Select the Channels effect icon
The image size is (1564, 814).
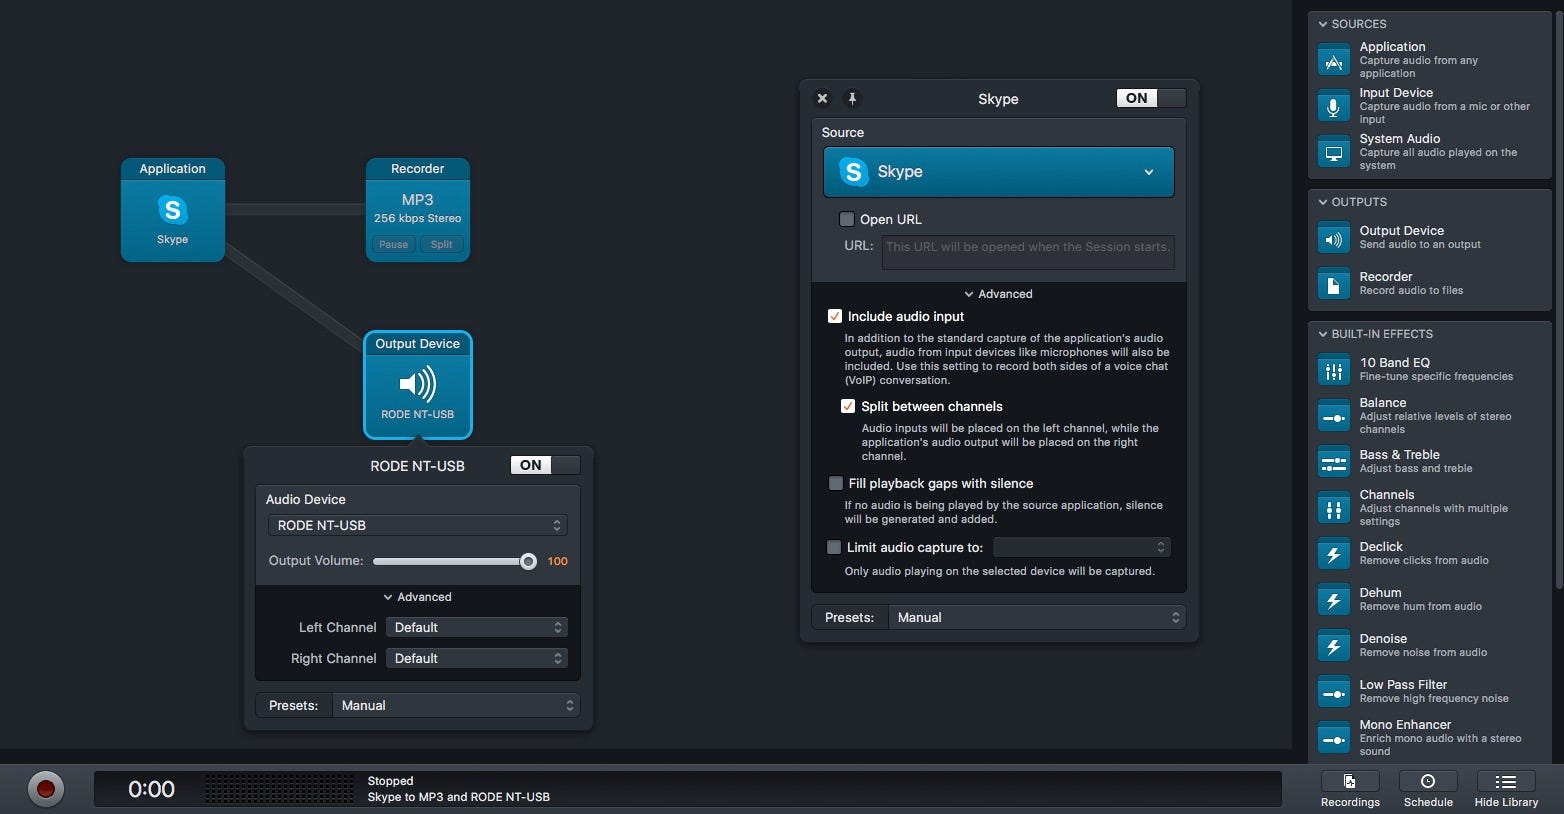click(x=1334, y=509)
